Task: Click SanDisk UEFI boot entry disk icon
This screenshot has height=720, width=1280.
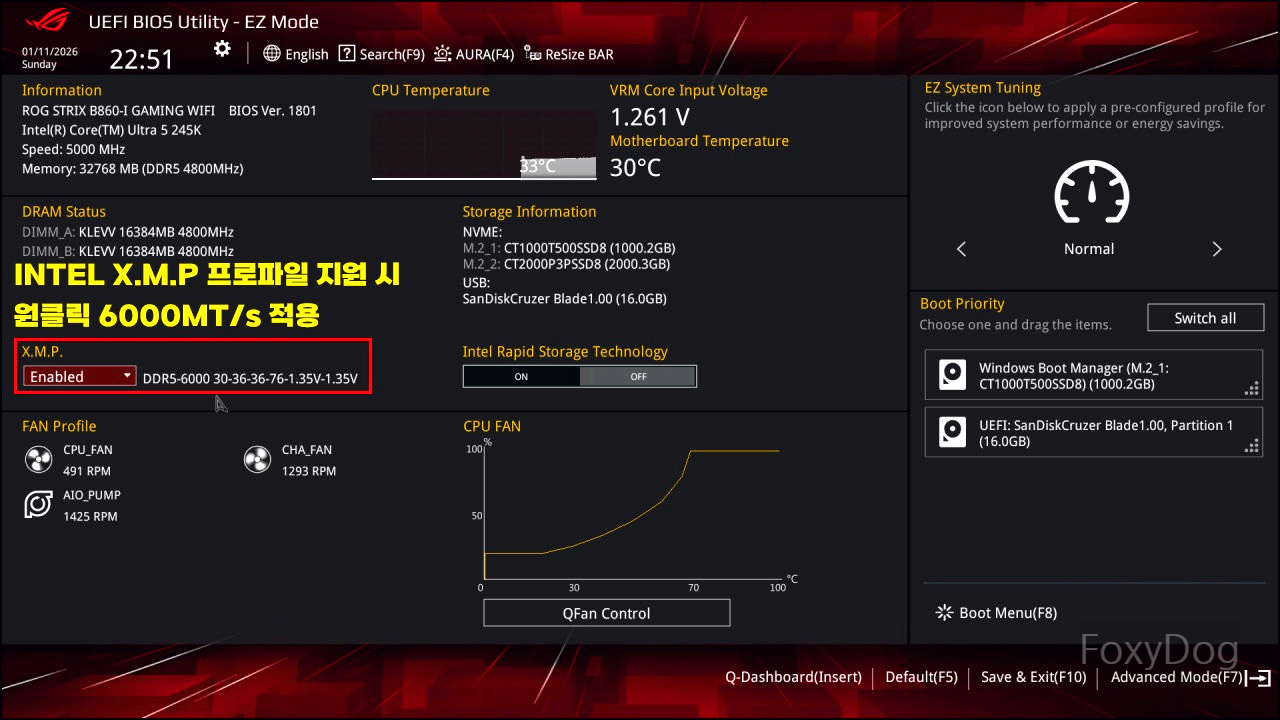Action: pyautogui.click(x=951, y=433)
